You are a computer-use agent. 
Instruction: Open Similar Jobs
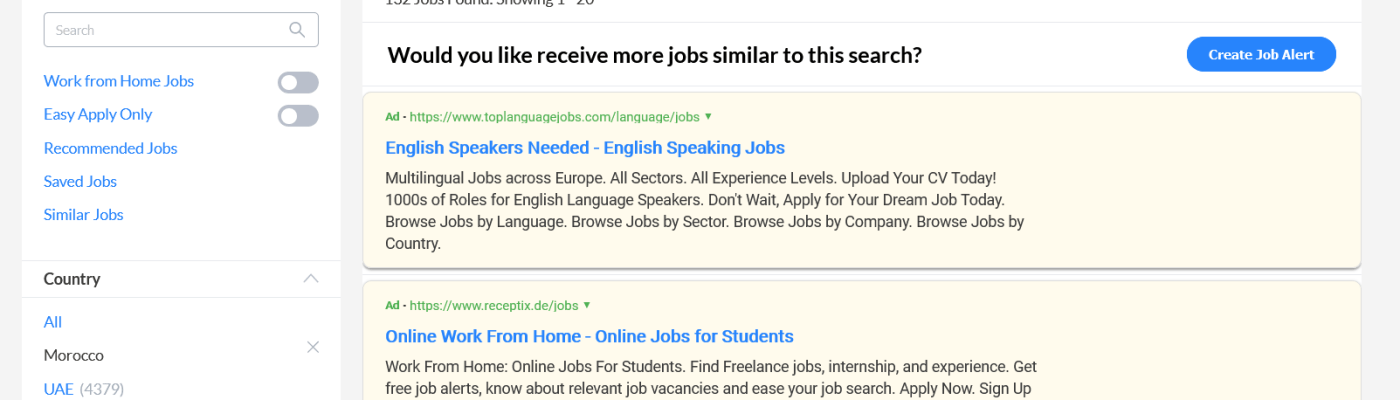click(83, 214)
